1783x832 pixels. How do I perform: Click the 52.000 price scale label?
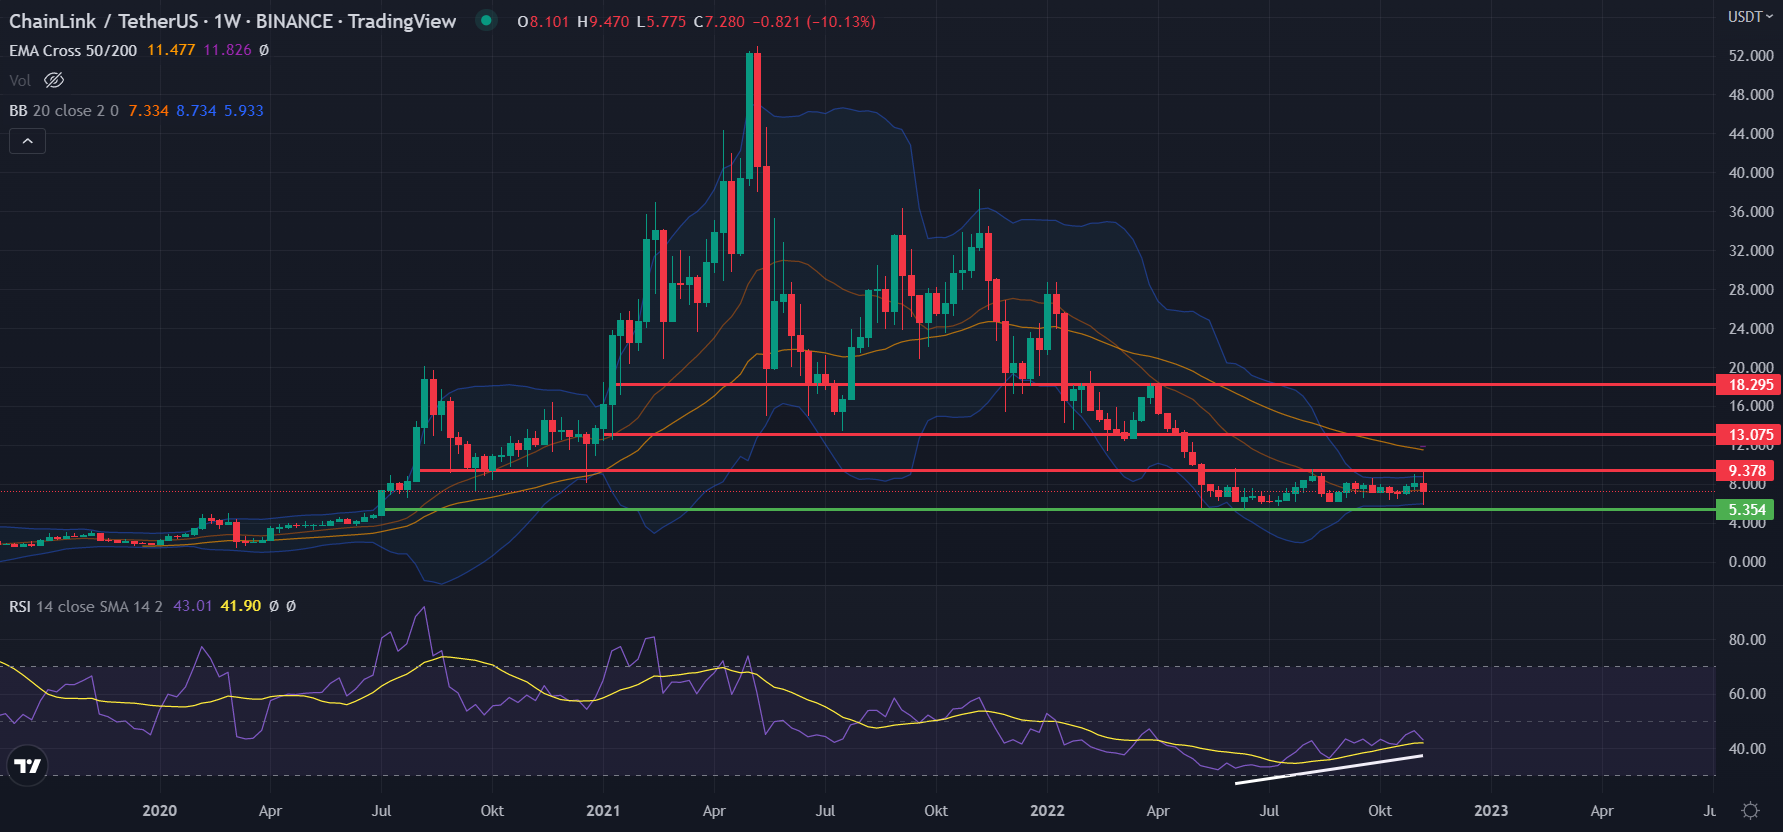[1751, 56]
